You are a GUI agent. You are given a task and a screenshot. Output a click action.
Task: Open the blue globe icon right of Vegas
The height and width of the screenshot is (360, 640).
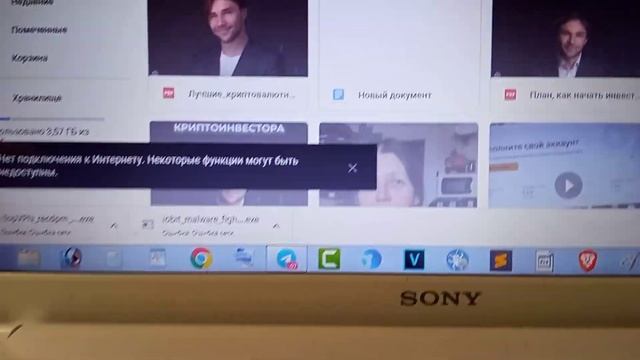point(458,260)
